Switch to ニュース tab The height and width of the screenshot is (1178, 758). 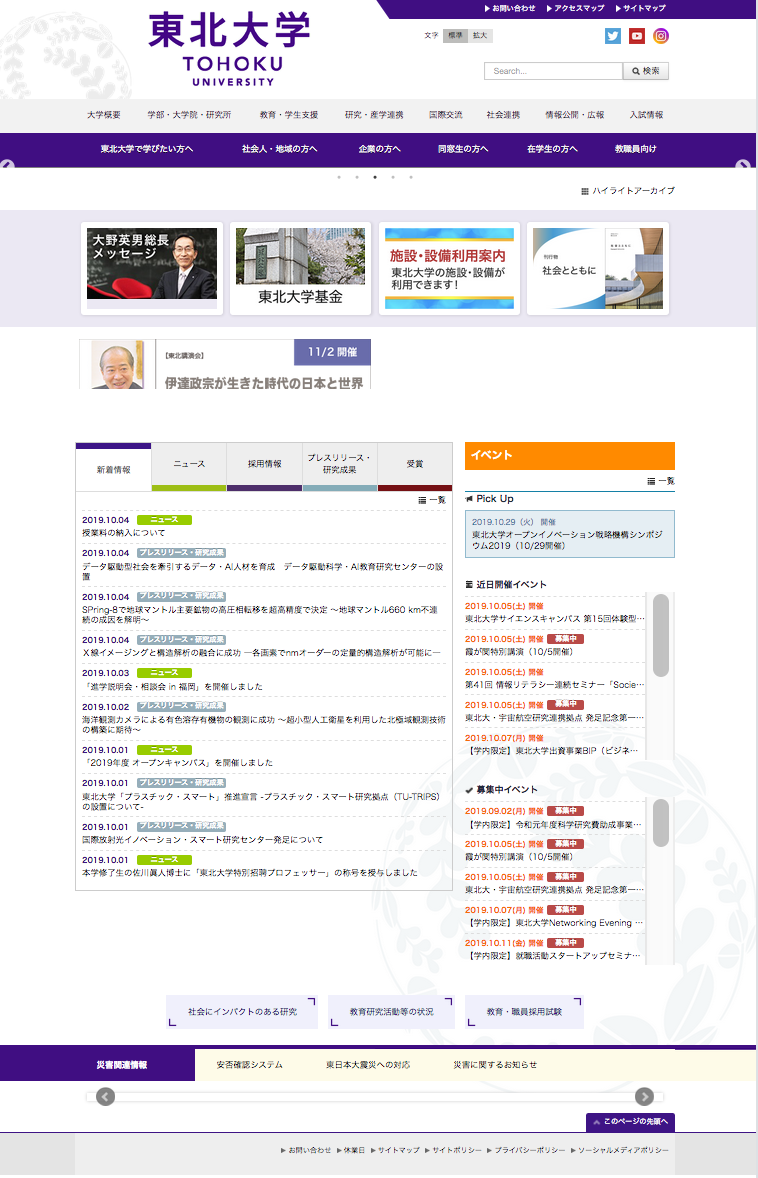tap(189, 466)
